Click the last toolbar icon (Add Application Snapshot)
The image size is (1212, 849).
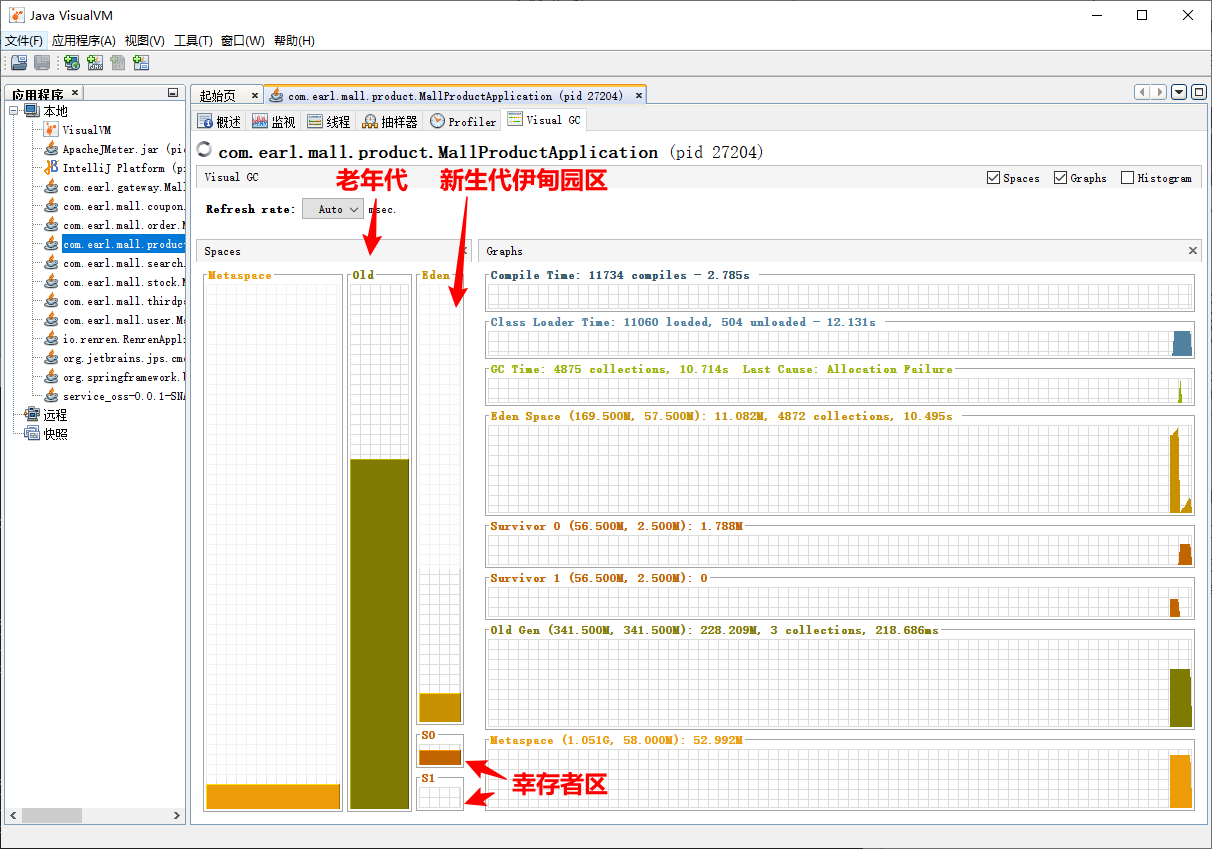tap(141, 63)
